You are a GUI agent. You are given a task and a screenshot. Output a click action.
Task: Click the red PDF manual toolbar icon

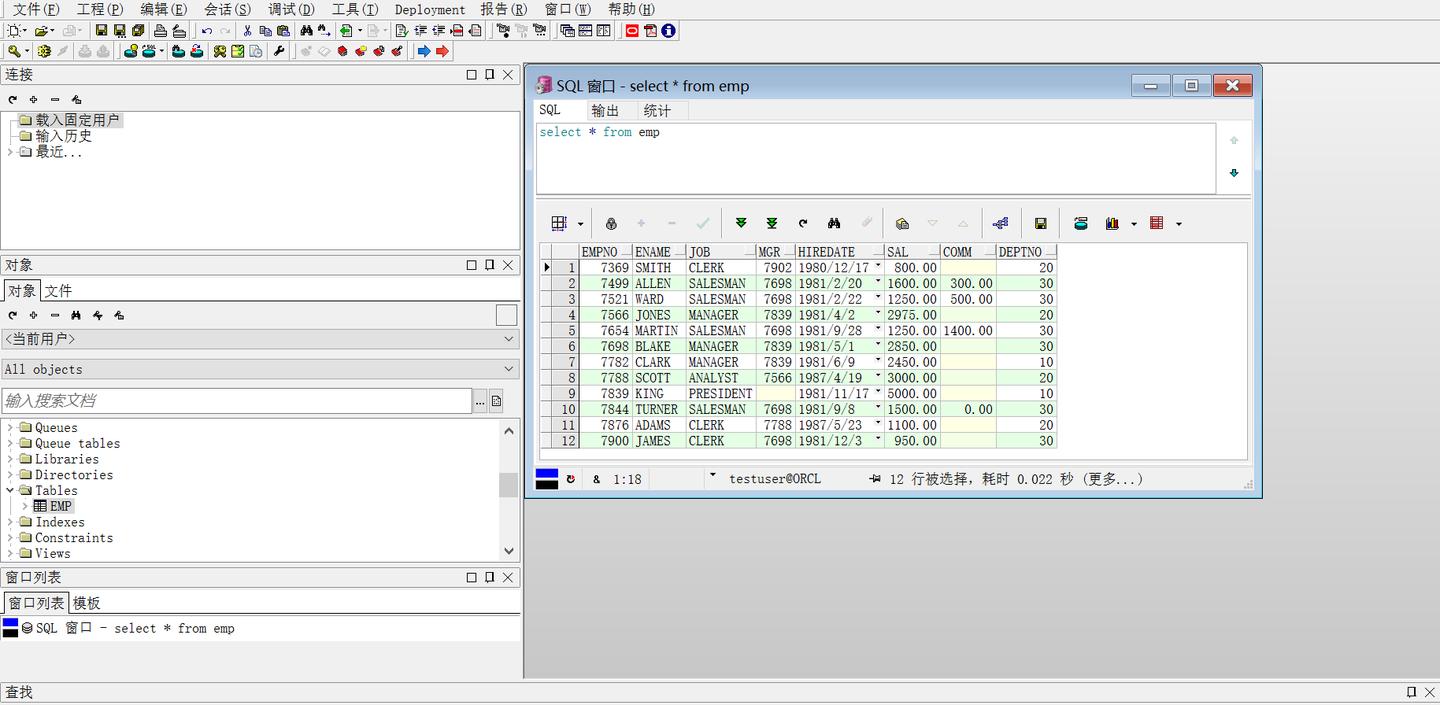[650, 31]
